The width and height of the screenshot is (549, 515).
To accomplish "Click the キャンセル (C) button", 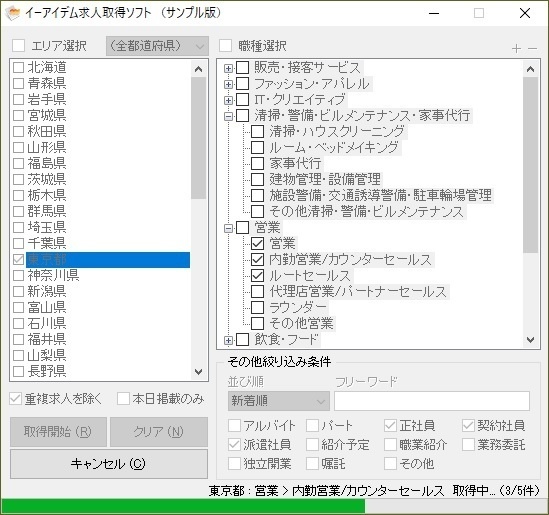I will pos(109,464).
